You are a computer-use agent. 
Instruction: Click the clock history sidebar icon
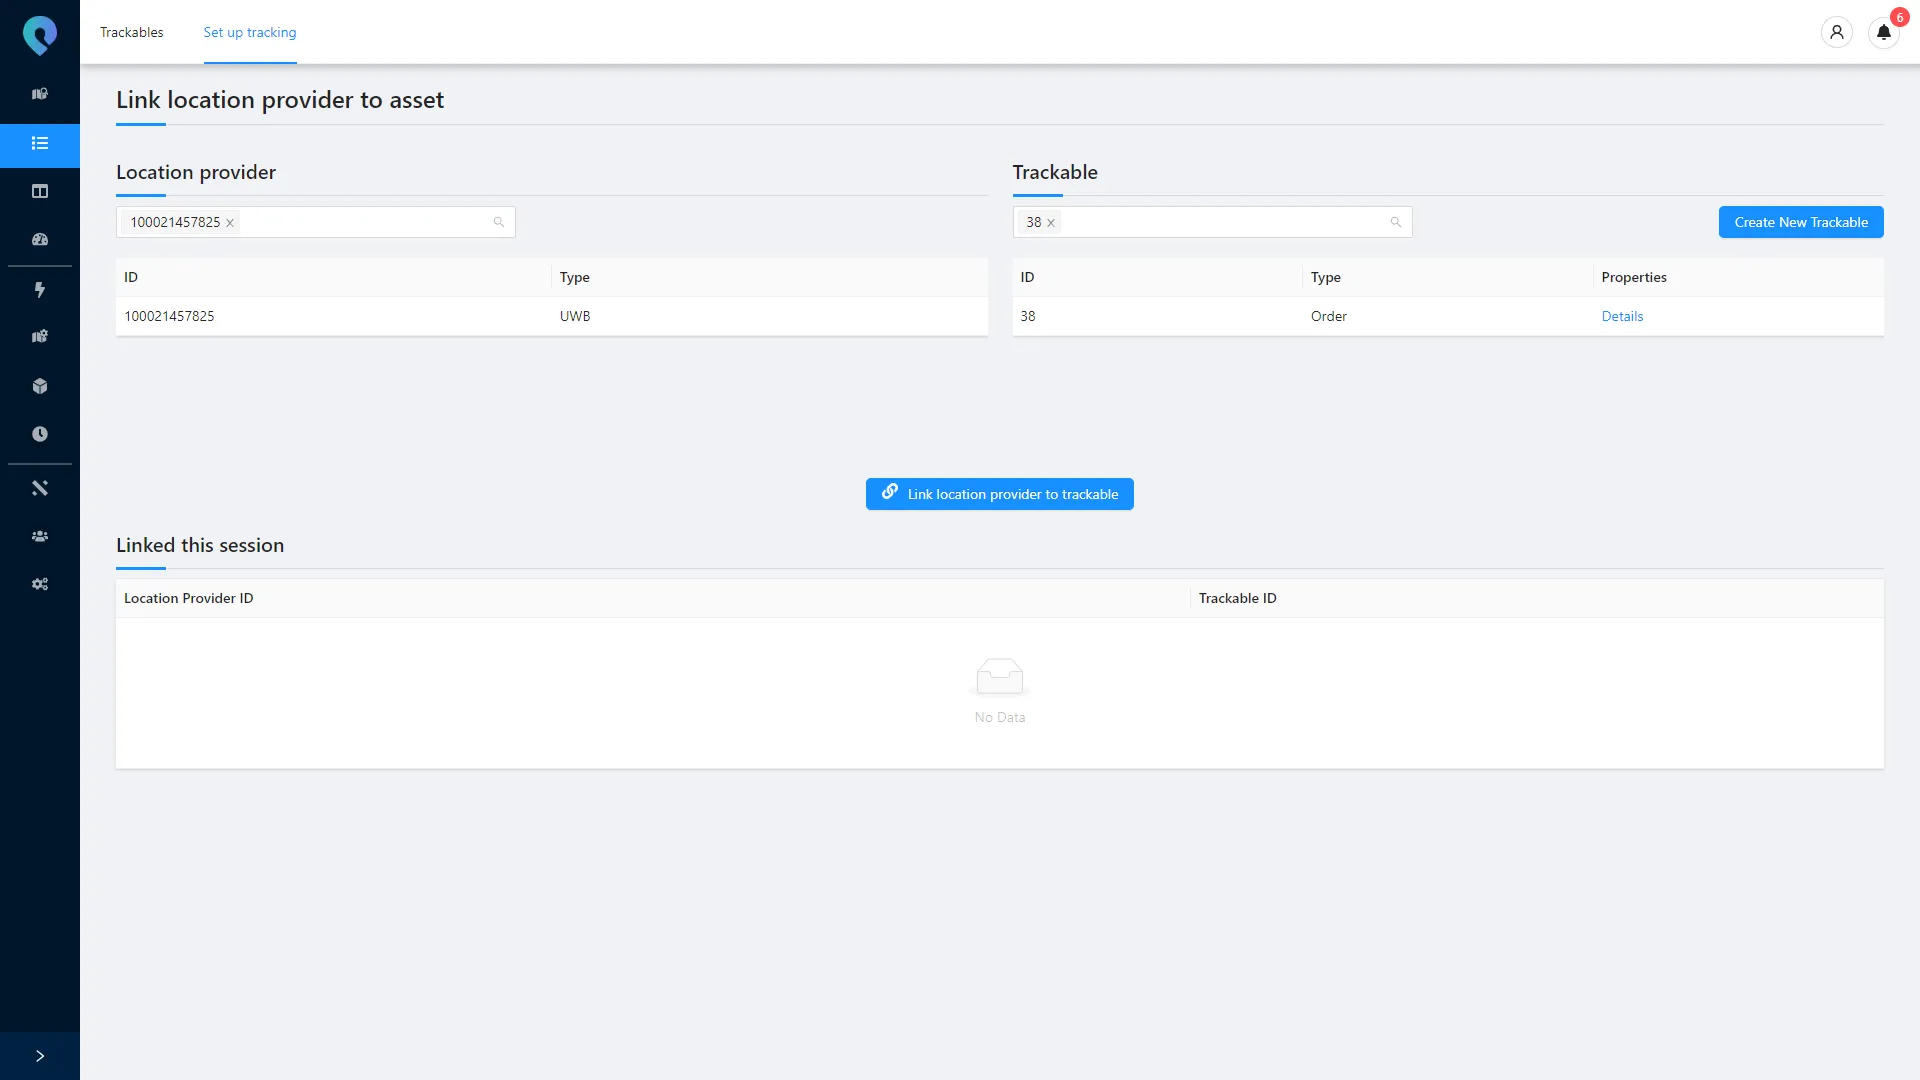click(x=40, y=434)
